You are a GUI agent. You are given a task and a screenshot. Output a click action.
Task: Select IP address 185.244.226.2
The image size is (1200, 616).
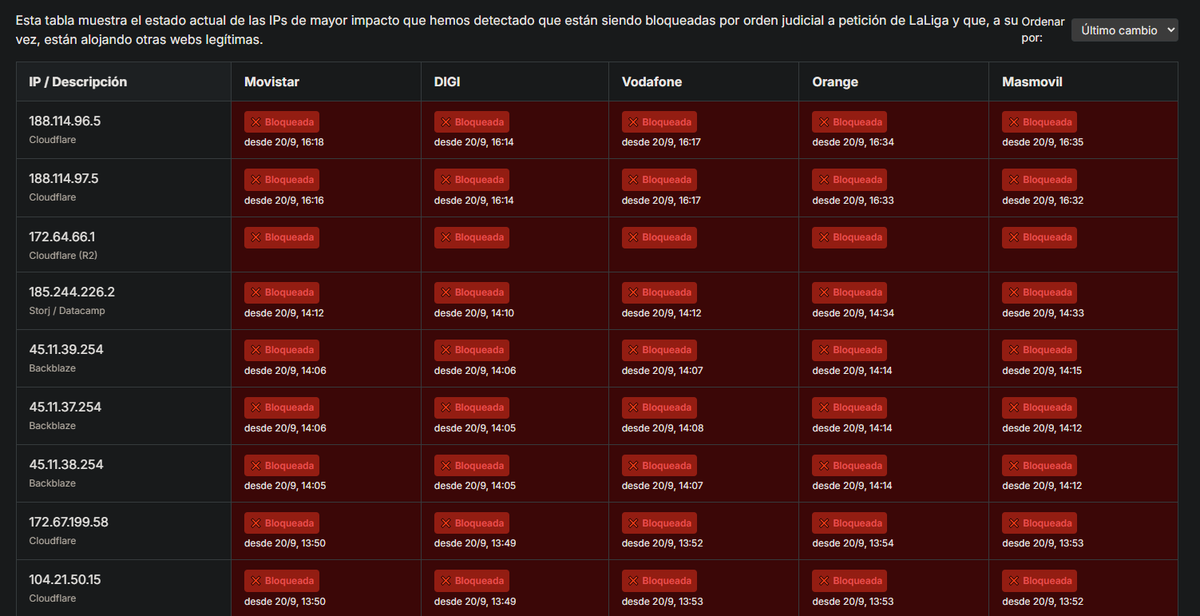(x=72, y=292)
